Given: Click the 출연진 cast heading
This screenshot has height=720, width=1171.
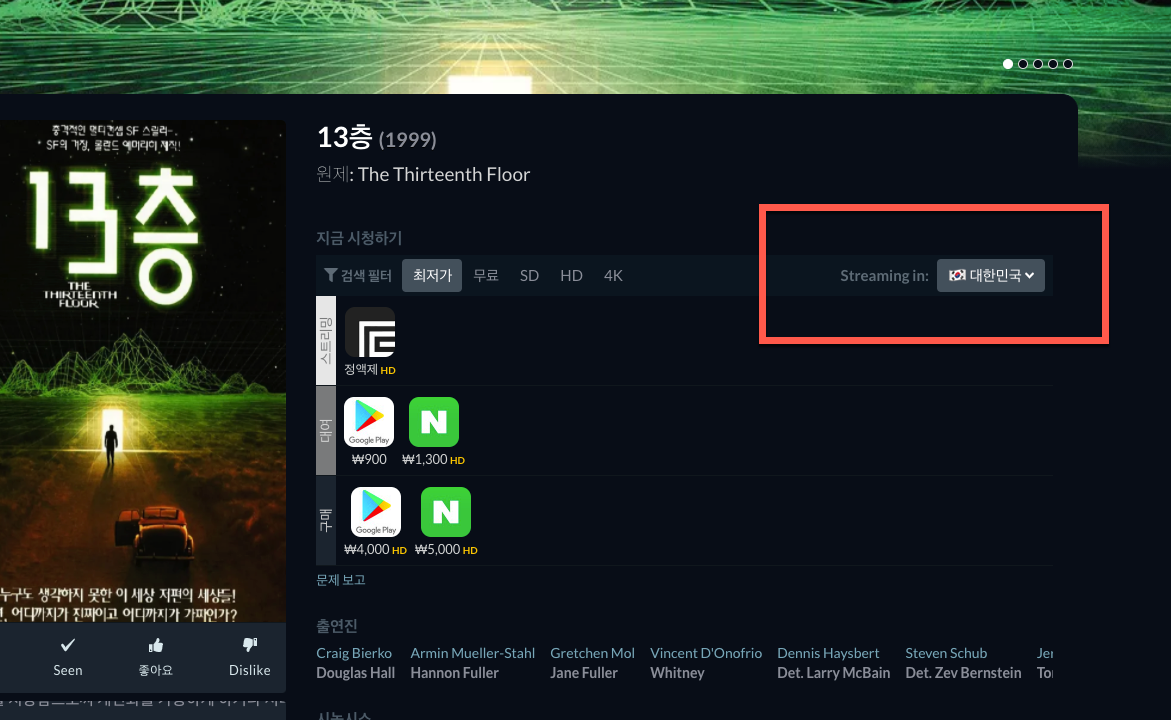Looking at the screenshot, I should [x=337, y=626].
